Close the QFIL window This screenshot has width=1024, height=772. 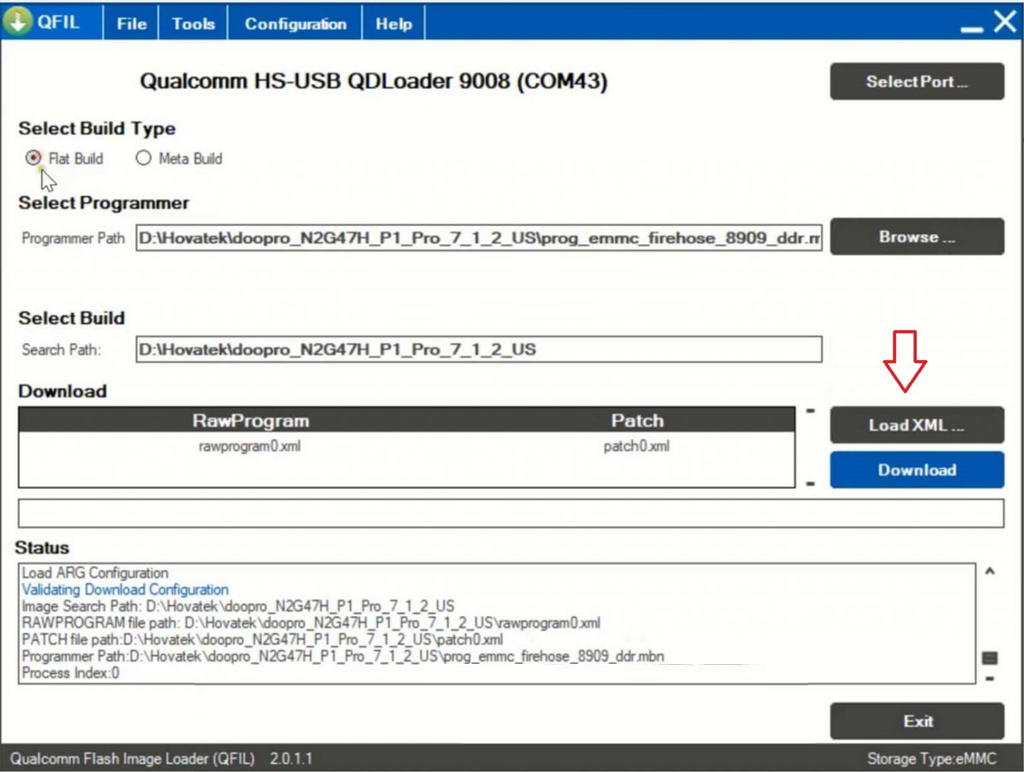(1004, 22)
